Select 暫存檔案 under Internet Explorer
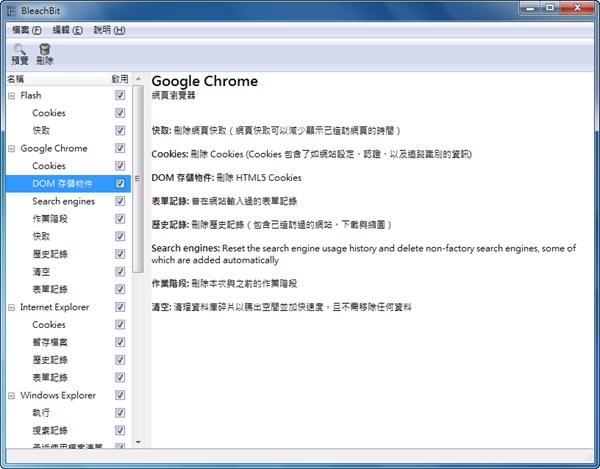The height and width of the screenshot is (469, 600). click(50, 342)
